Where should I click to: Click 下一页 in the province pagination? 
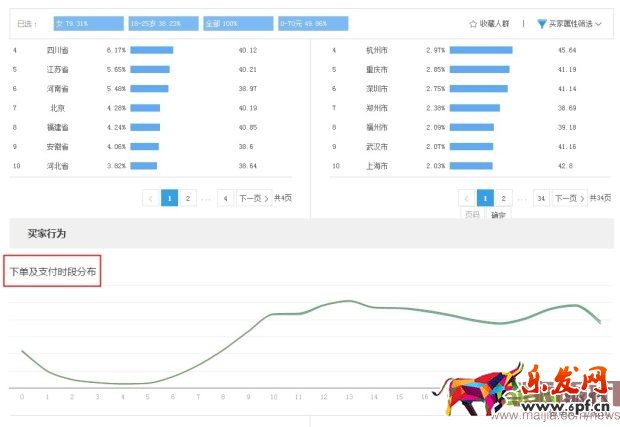pyautogui.click(x=251, y=198)
